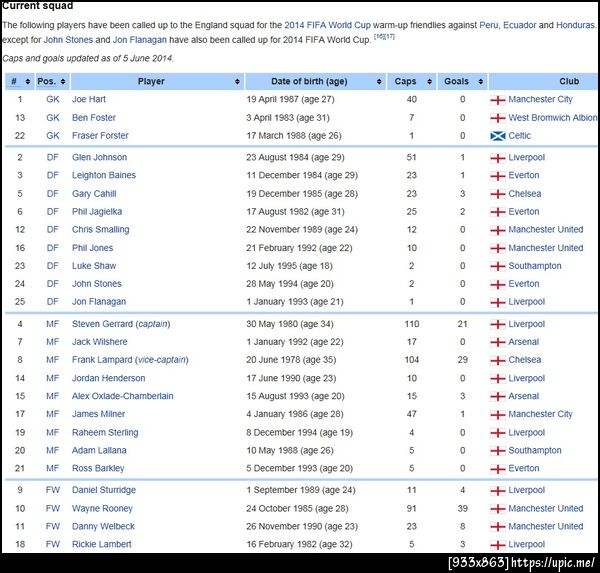This screenshot has width=600, height=573.
Task: Open Luke Shaw's player page
Action: coord(94,266)
